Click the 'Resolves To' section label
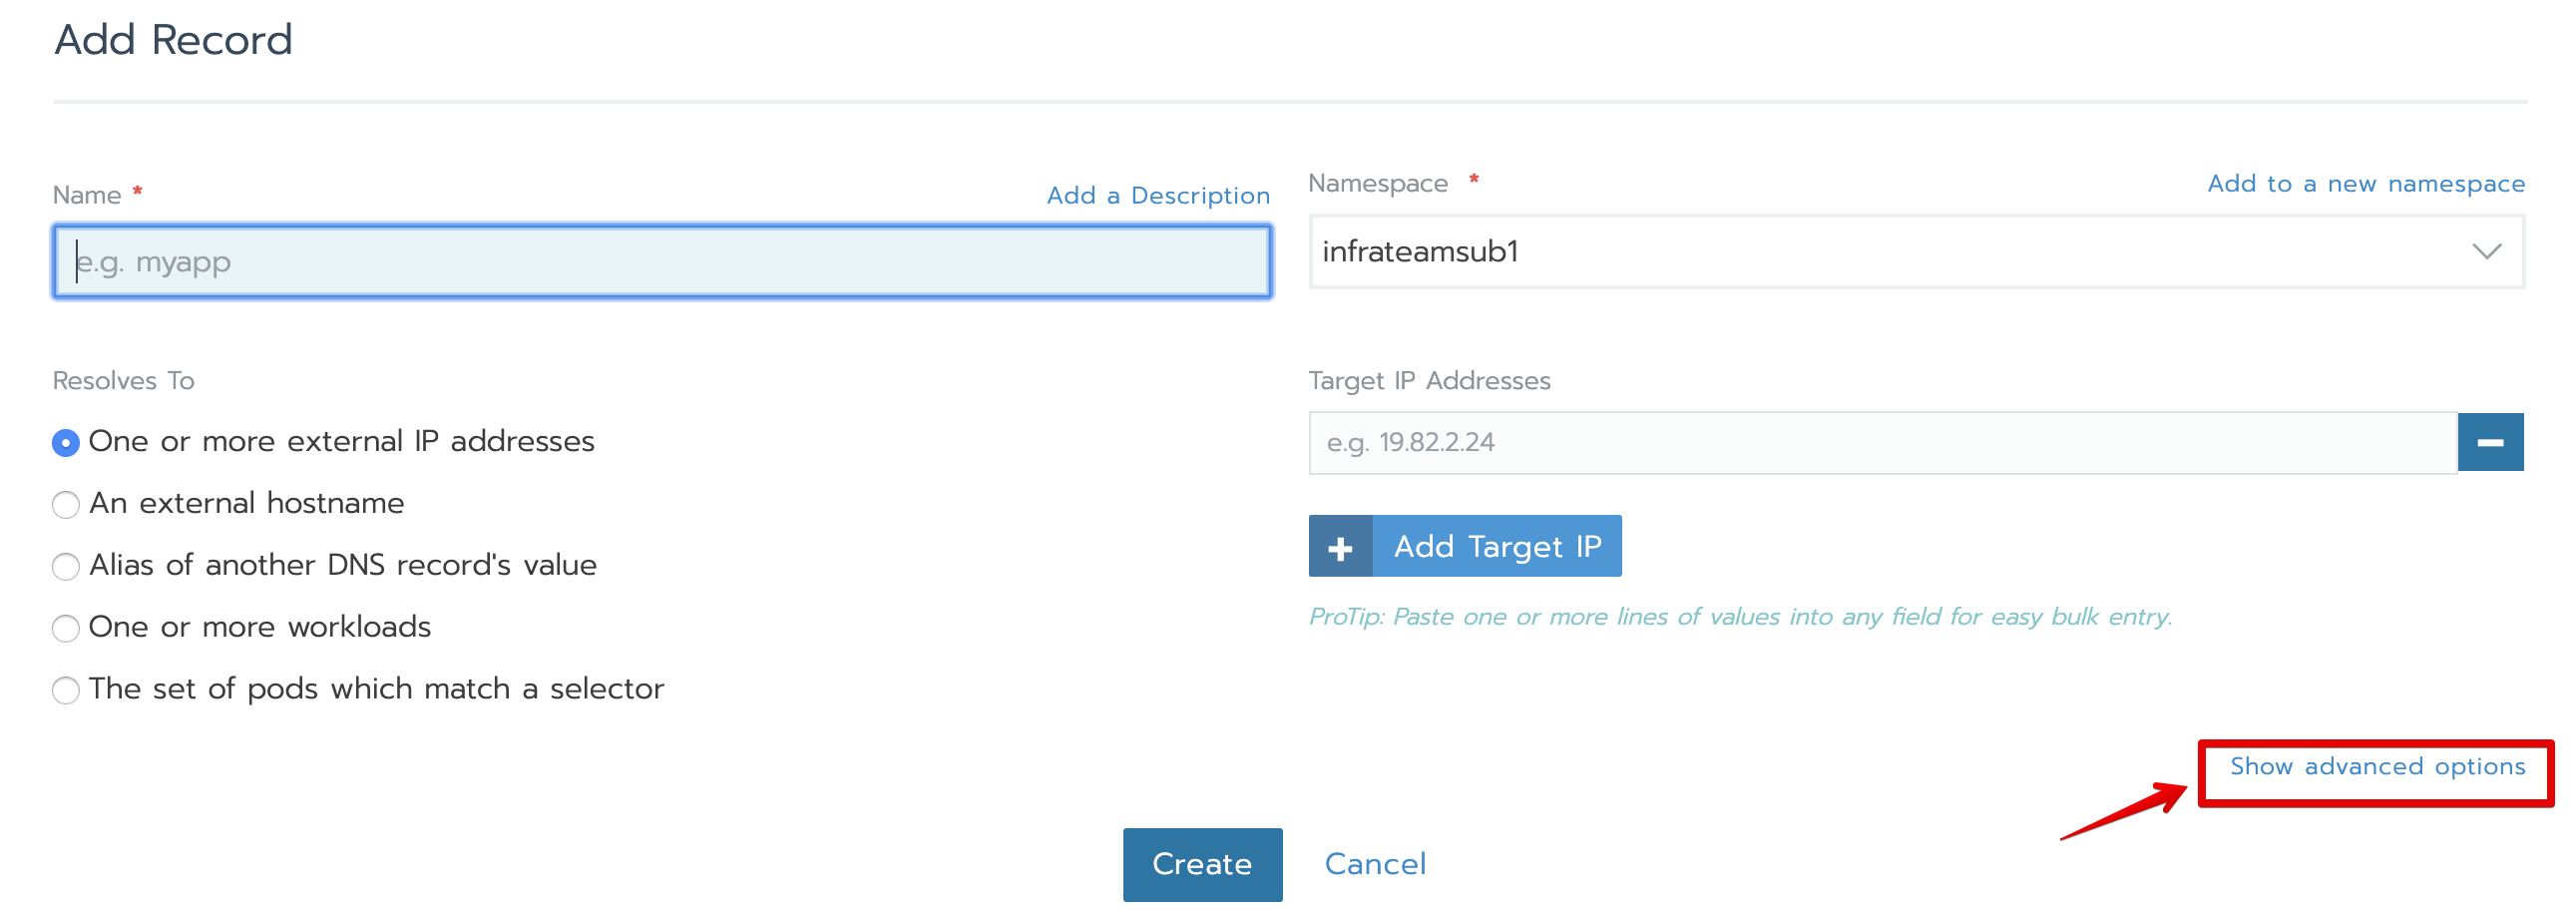 (123, 381)
